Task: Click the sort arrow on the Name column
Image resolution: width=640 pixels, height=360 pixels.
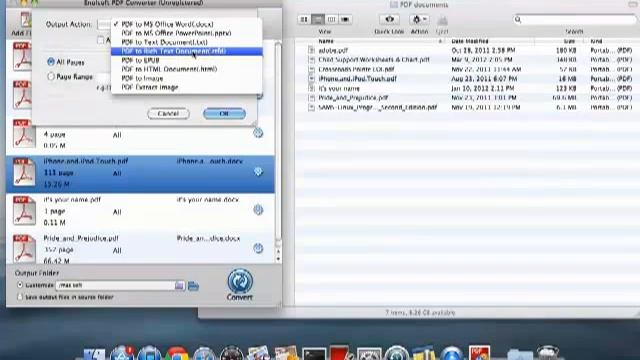Action: coord(440,41)
